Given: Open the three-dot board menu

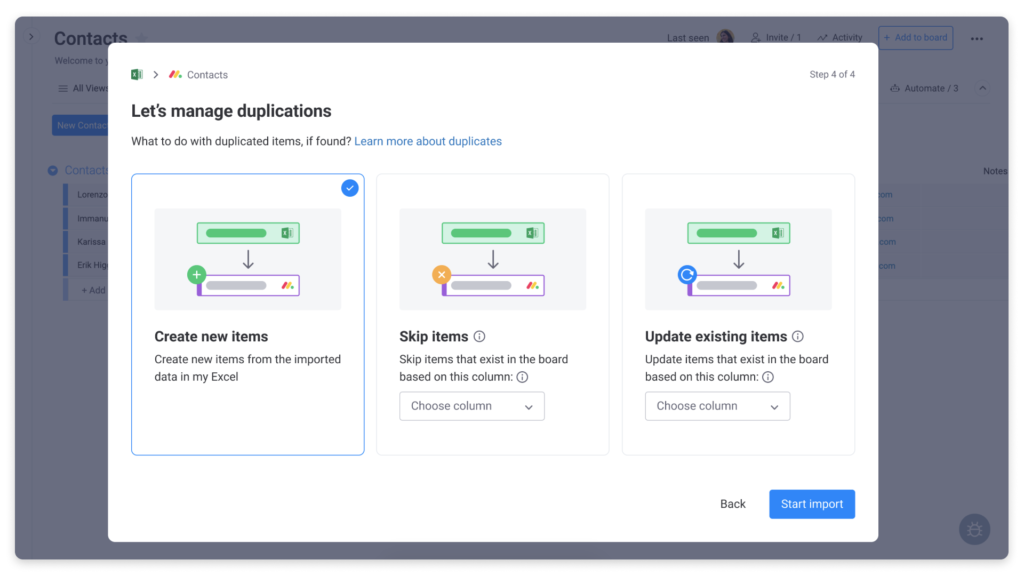Looking at the screenshot, I should coord(977,38).
